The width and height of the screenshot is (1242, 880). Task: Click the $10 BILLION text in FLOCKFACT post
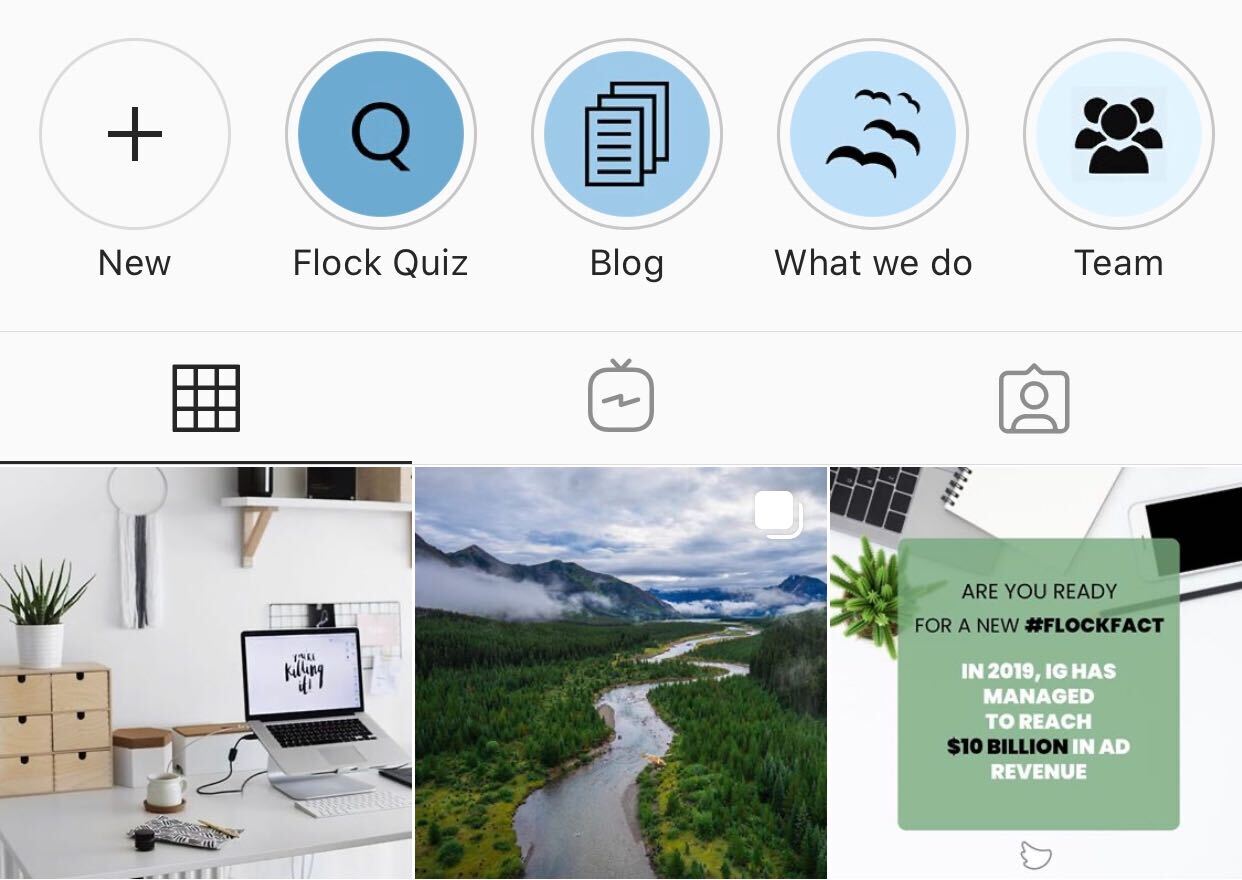[x=1007, y=746]
